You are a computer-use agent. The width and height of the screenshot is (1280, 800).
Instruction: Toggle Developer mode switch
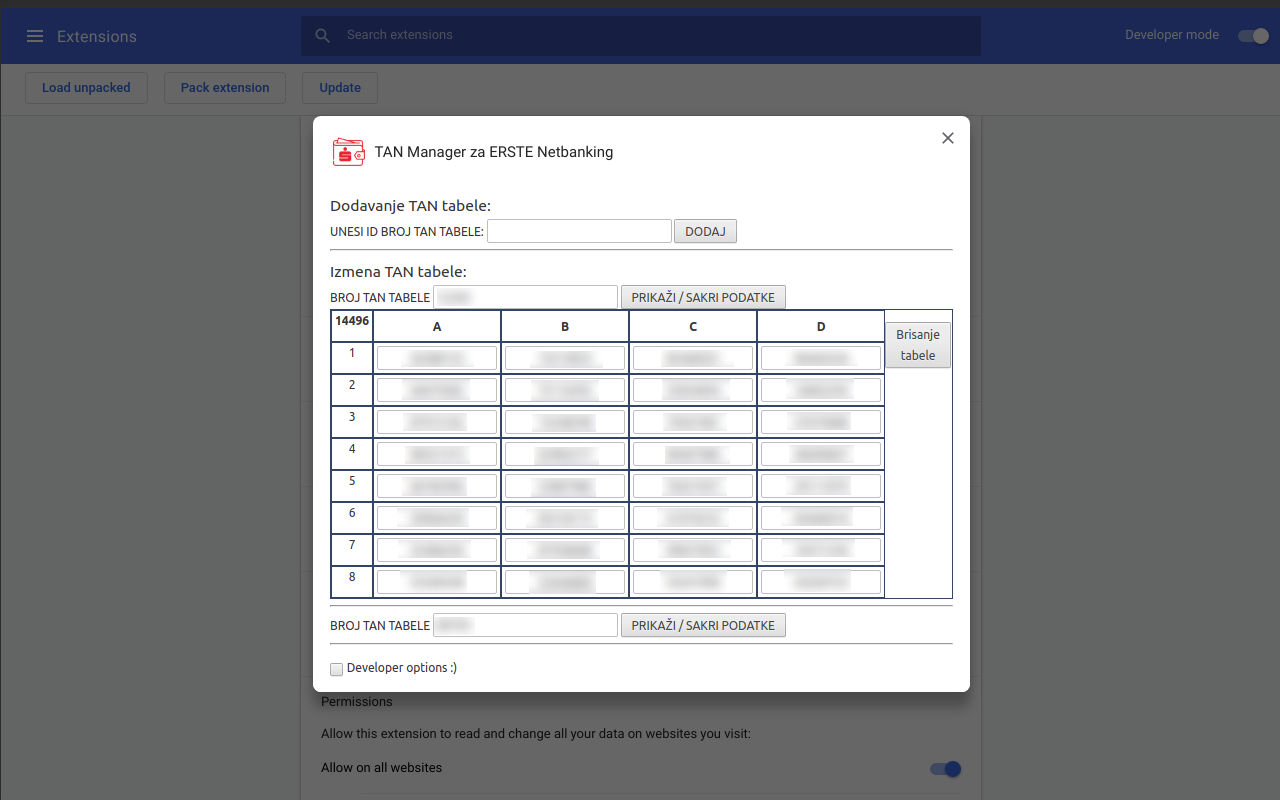point(1253,36)
